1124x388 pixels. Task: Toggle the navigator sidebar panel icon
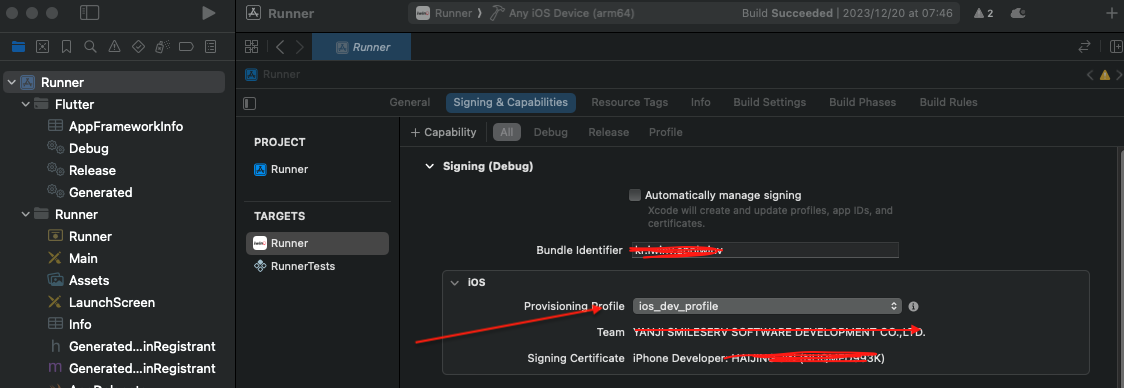pos(90,13)
